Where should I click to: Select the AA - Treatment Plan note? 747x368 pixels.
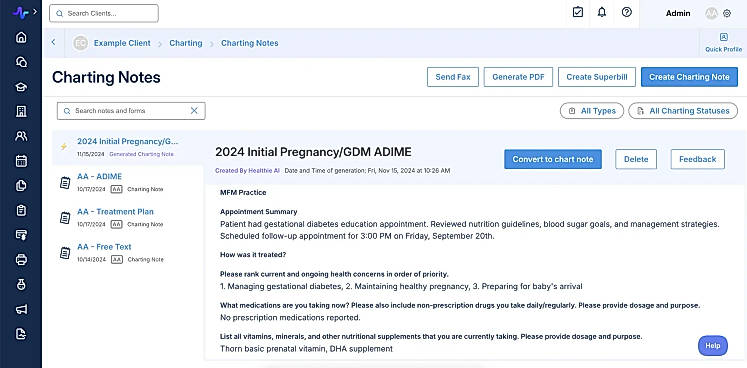click(128, 218)
